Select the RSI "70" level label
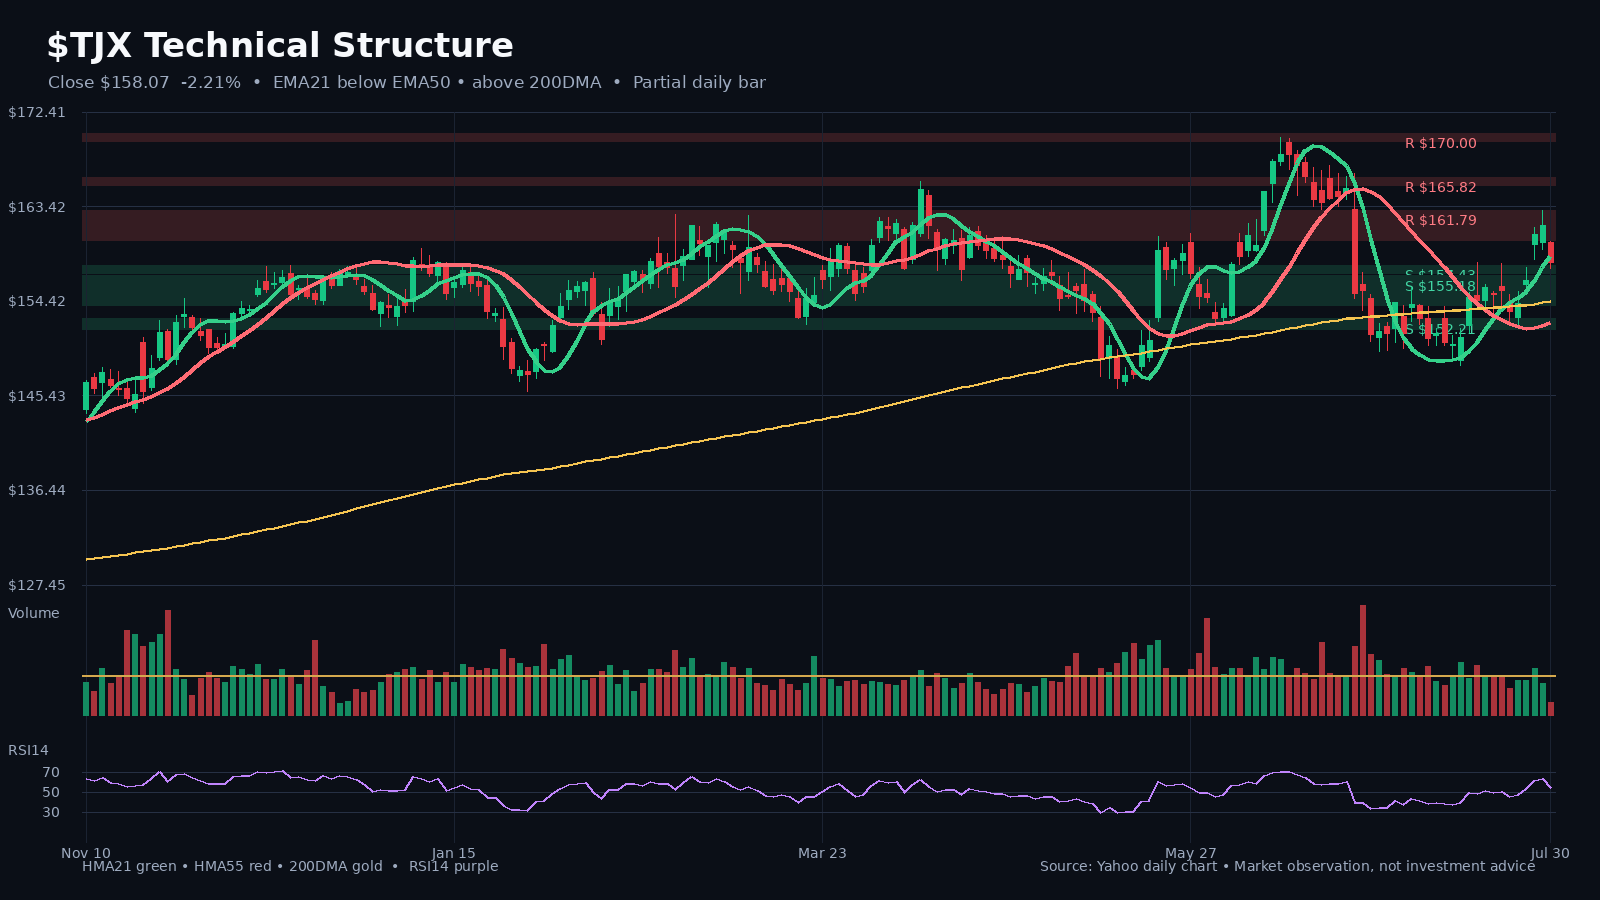This screenshot has width=1600, height=900. [x=51, y=773]
